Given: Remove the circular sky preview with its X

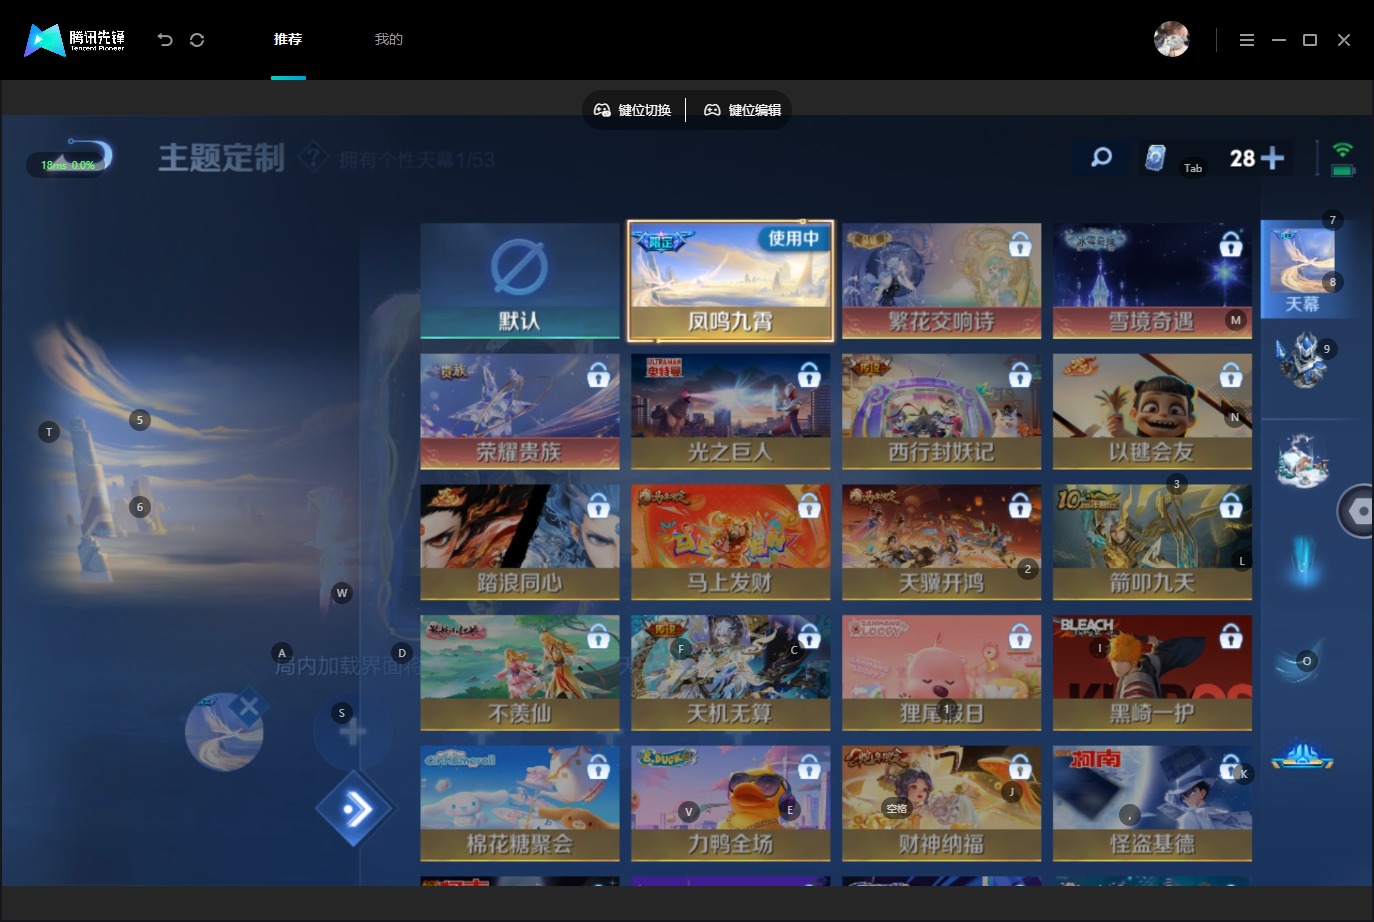Looking at the screenshot, I should [248, 707].
